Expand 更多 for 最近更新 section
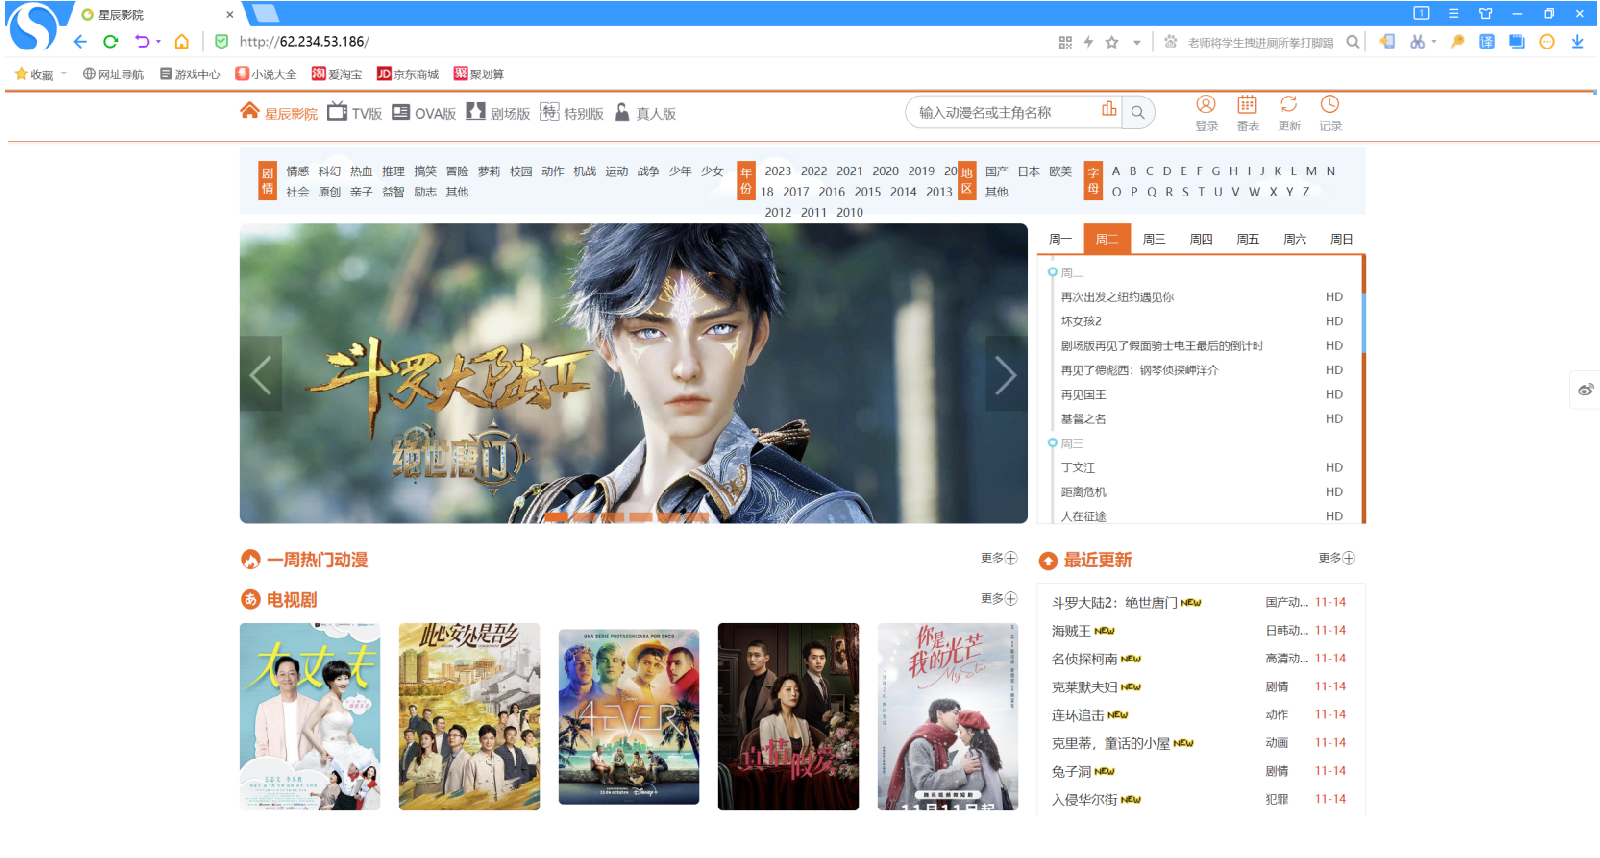The width and height of the screenshot is (1600, 858). point(1336,558)
